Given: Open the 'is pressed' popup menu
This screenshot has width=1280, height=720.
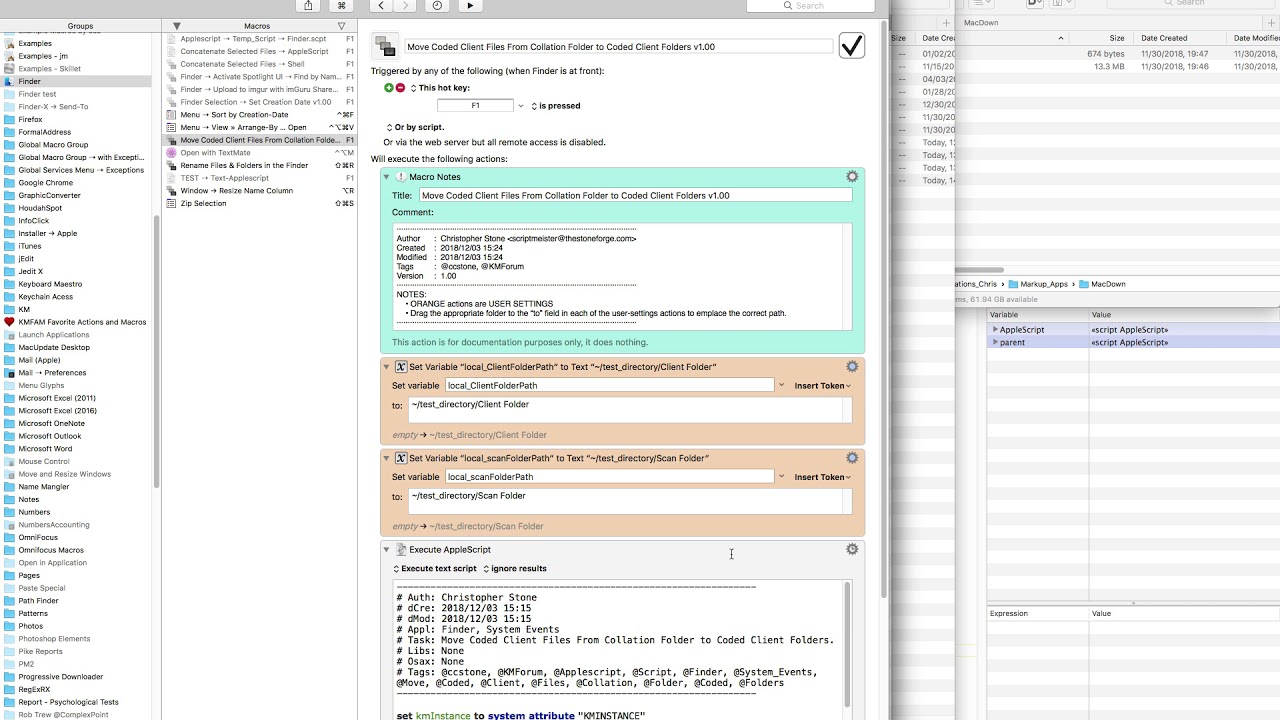Looking at the screenshot, I should click(x=556, y=105).
